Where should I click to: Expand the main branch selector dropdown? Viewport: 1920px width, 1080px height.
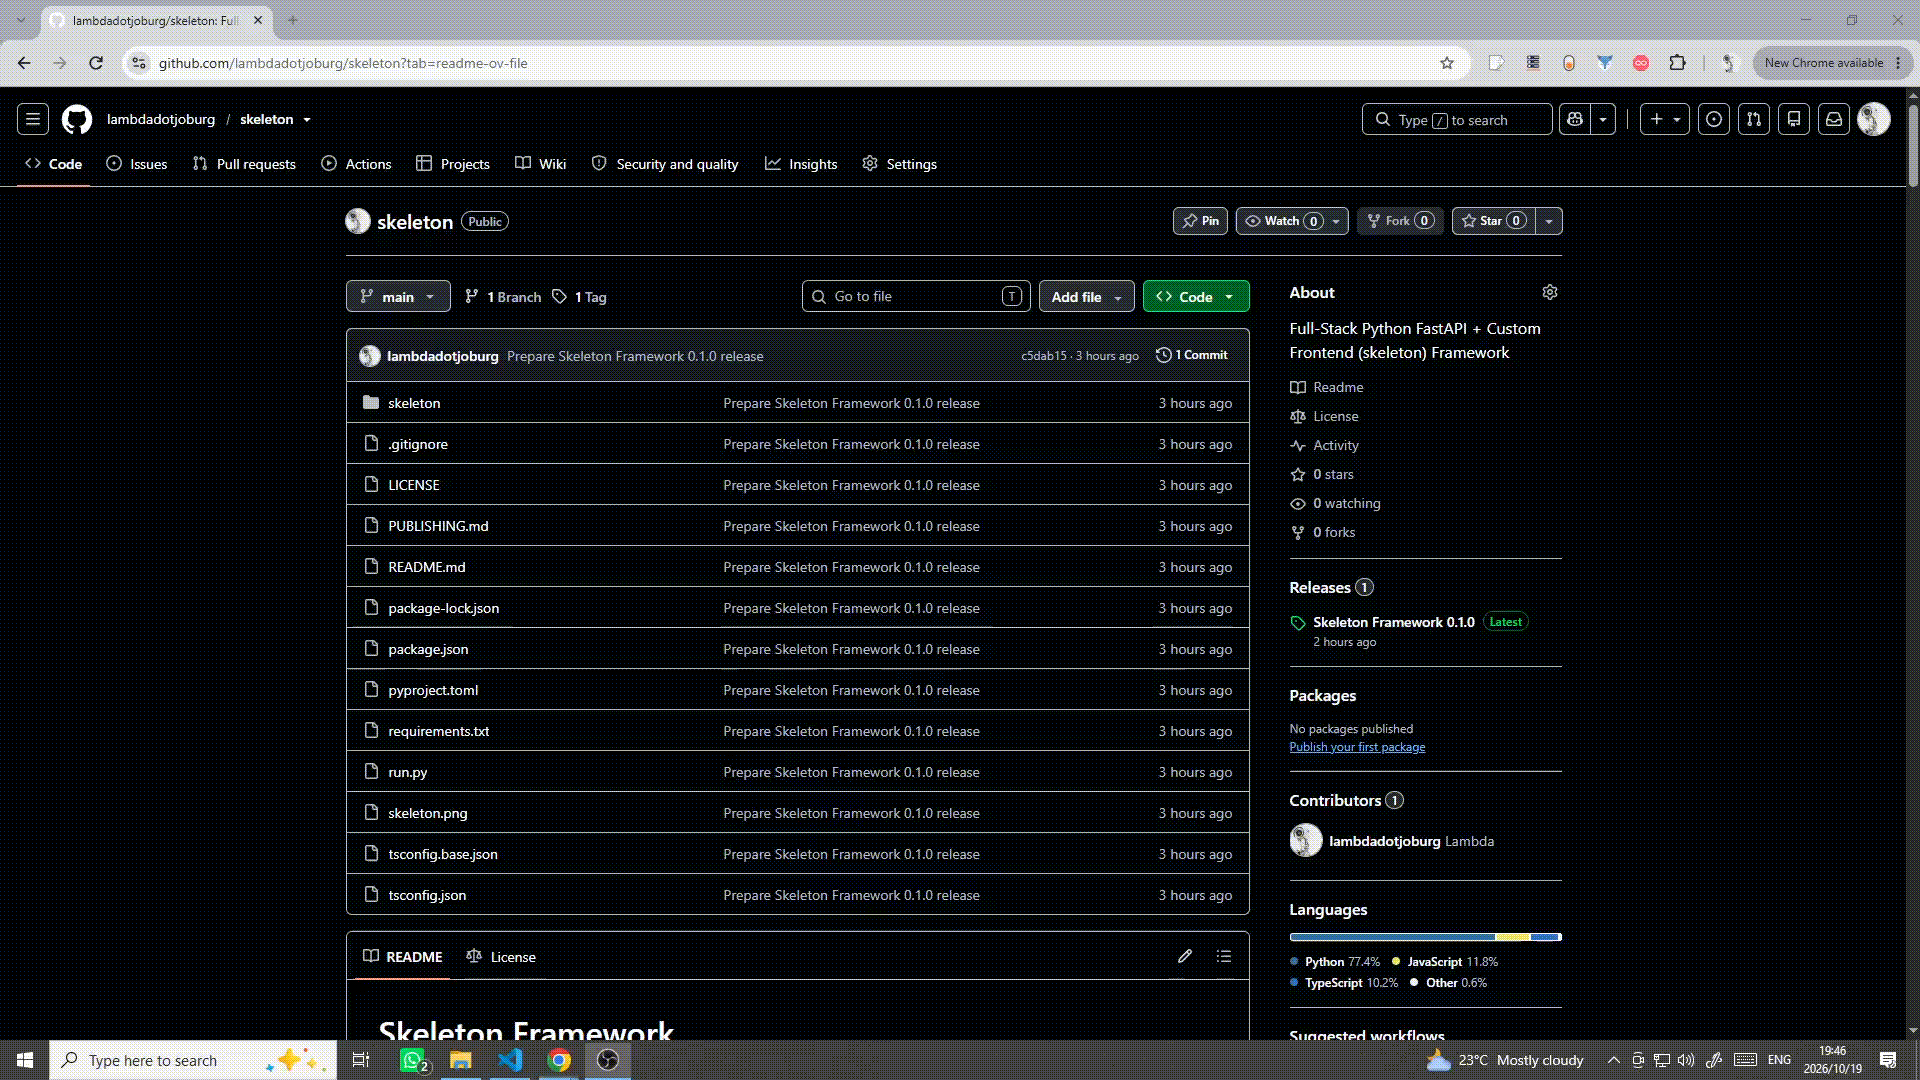coord(398,297)
